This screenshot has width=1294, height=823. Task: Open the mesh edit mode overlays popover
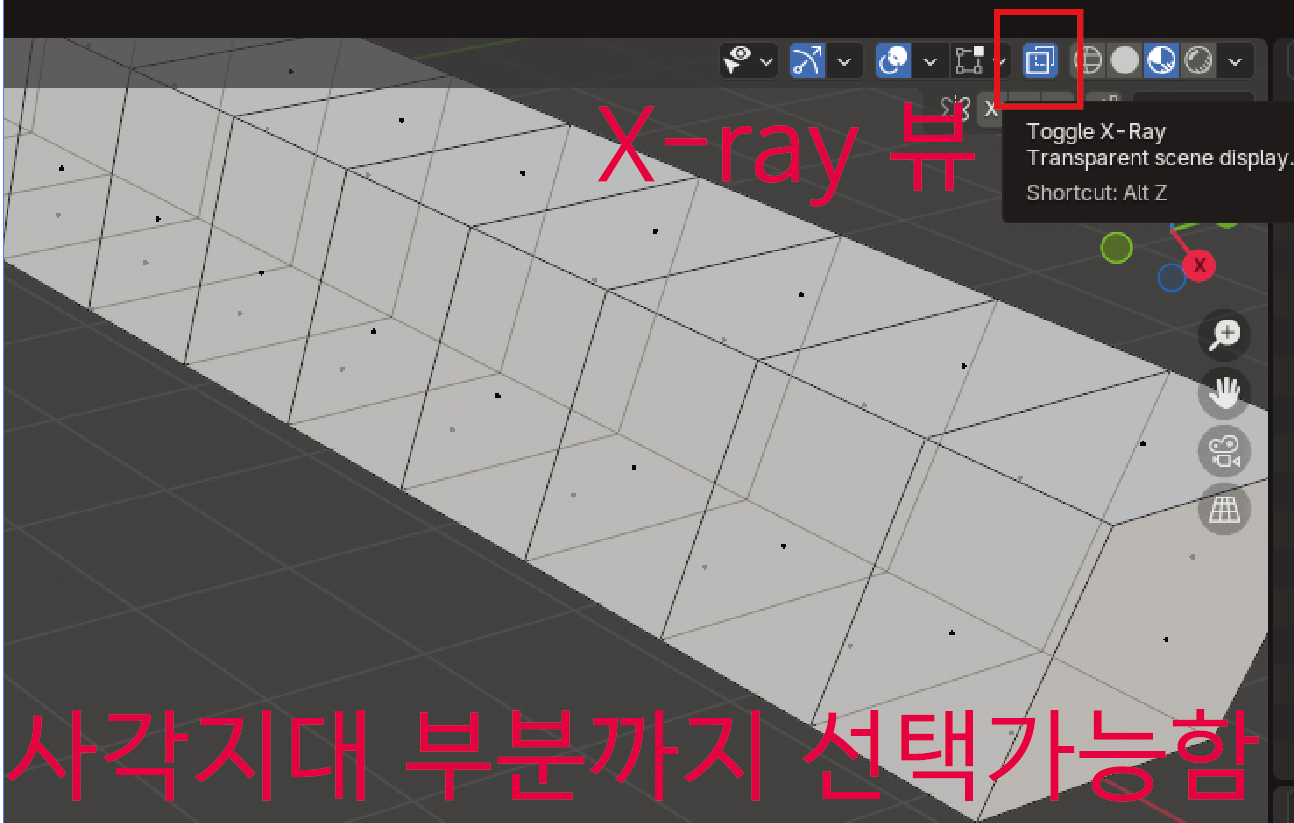click(x=978, y=62)
